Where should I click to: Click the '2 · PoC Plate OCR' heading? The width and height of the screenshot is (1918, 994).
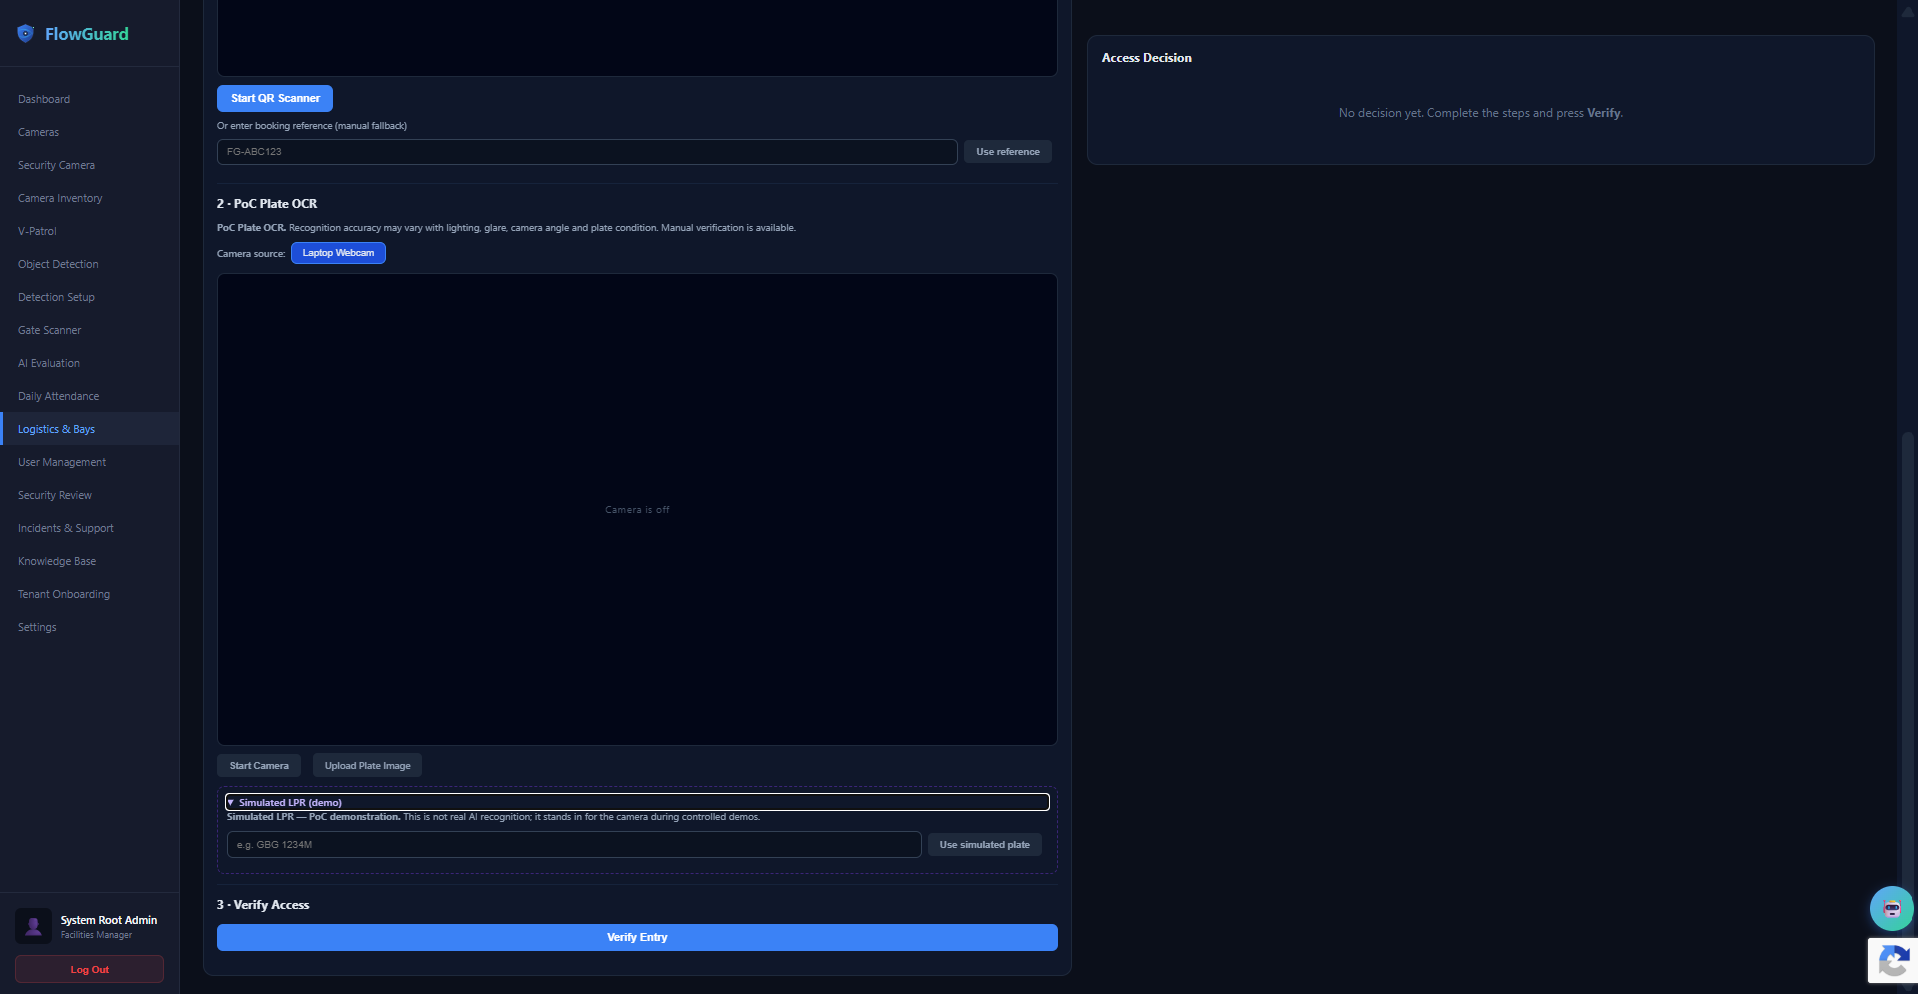pyautogui.click(x=267, y=204)
